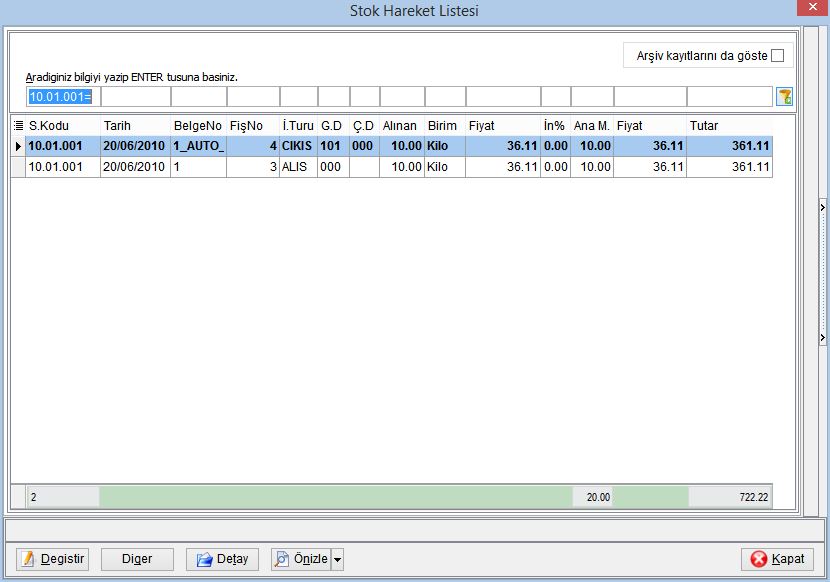
Task: Click the S.Kodu cell of the ALIS row
Action: click(x=63, y=167)
